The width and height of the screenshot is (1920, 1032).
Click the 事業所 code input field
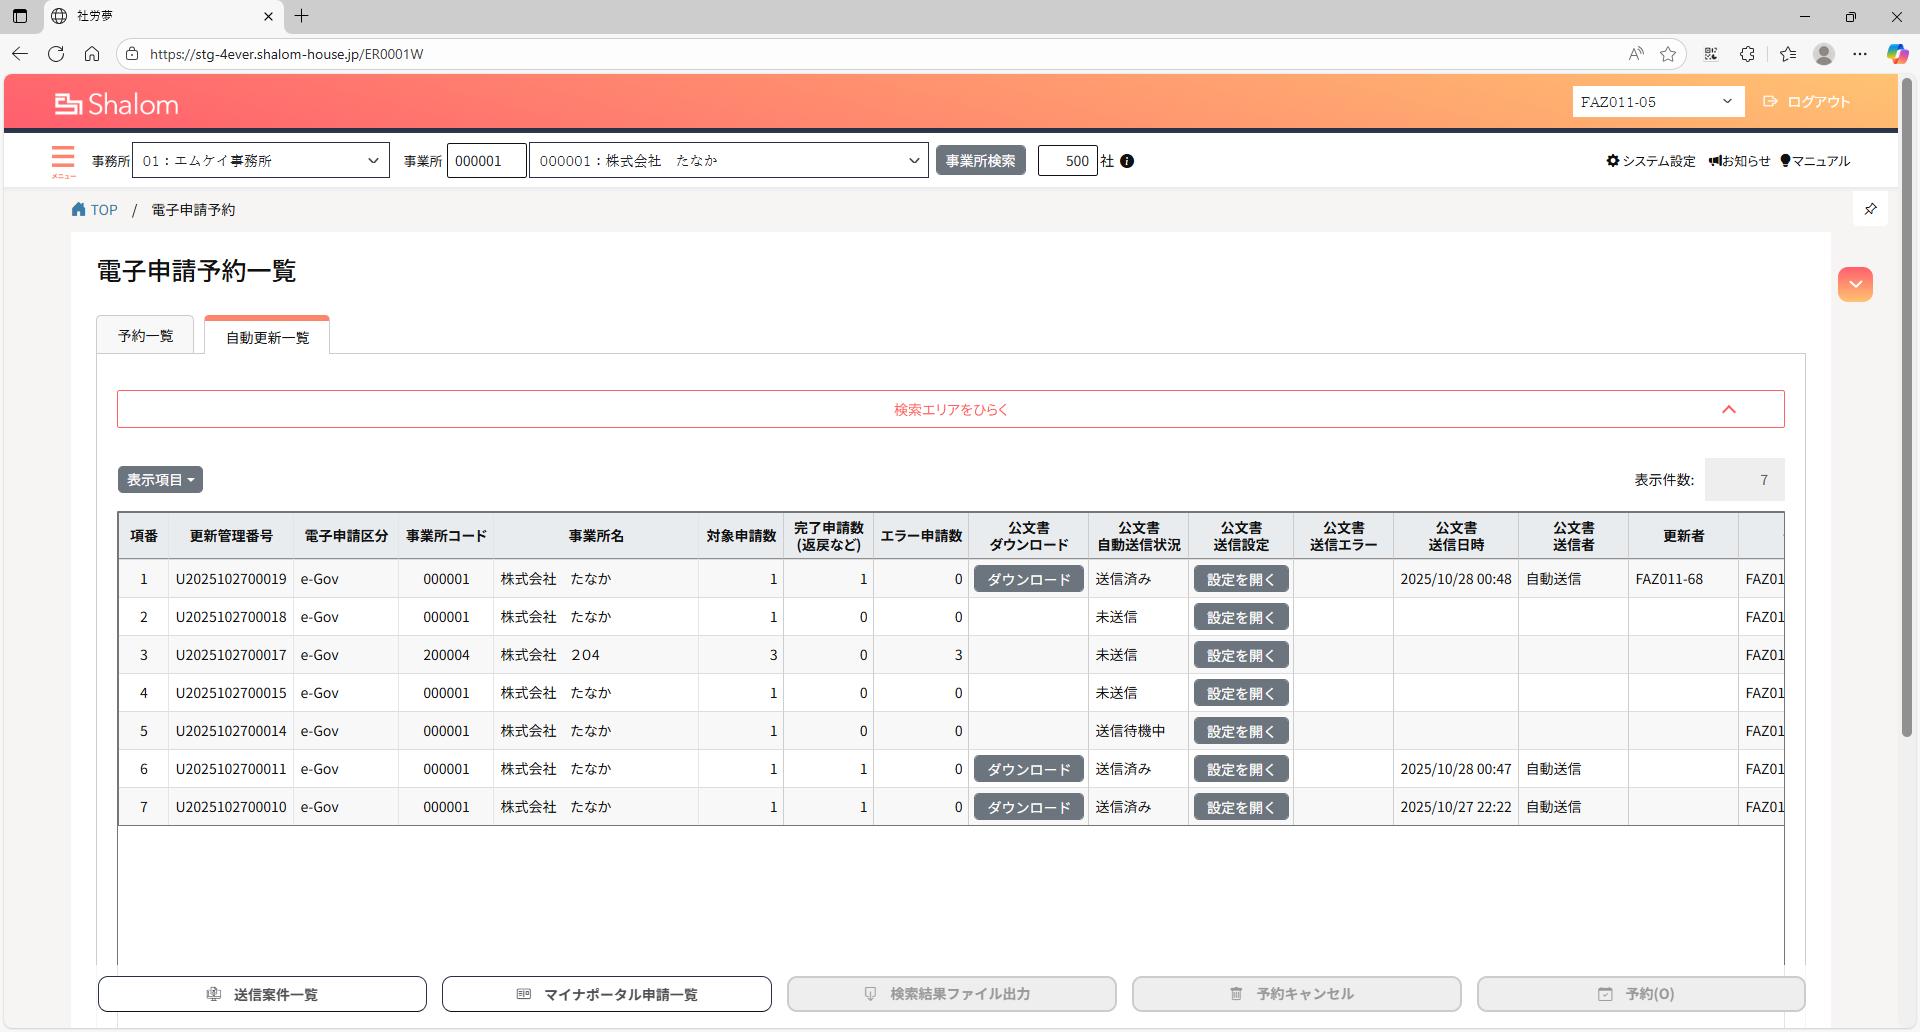[x=486, y=161]
